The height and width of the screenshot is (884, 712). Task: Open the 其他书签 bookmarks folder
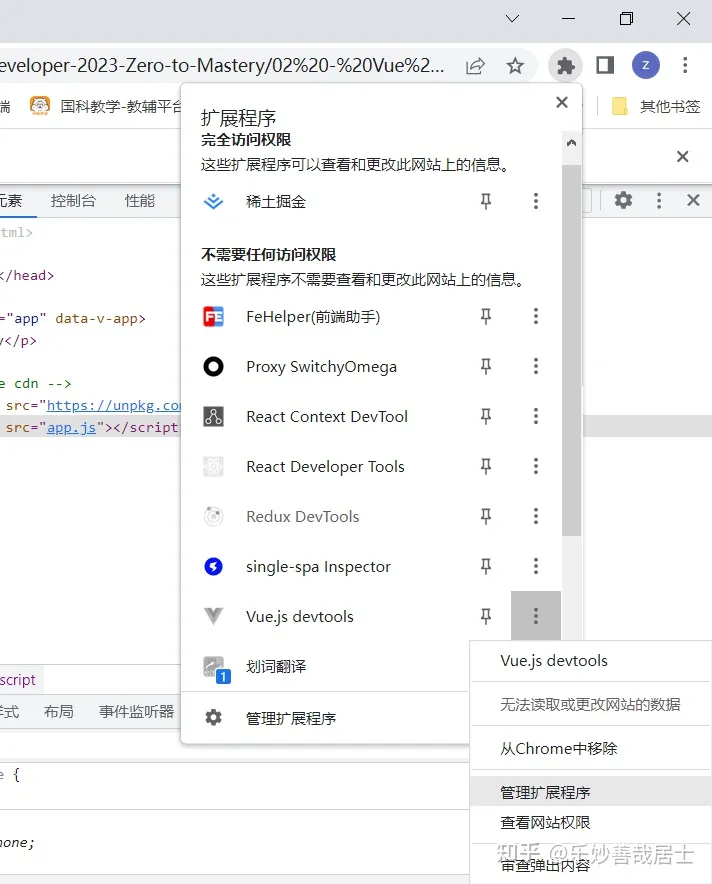click(x=656, y=106)
